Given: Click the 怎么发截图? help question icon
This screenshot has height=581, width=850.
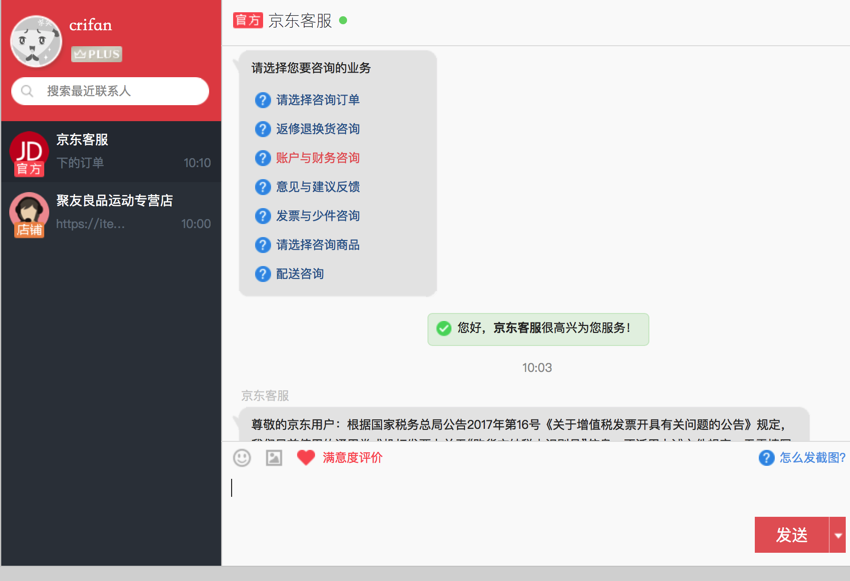Looking at the screenshot, I should point(766,458).
